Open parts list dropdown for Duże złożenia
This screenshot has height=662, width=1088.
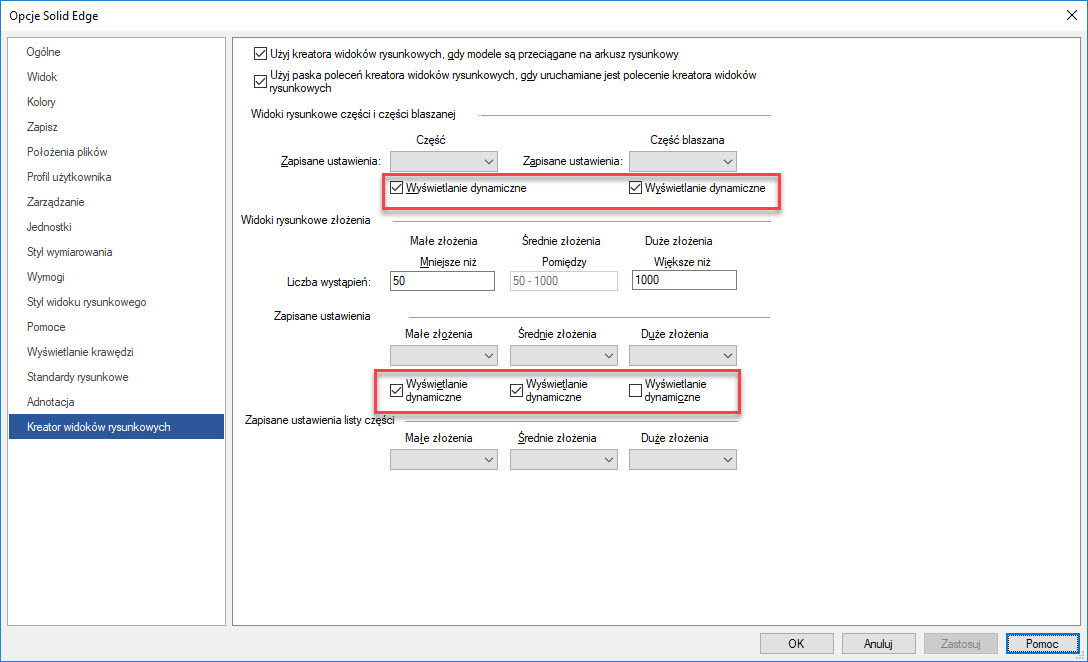pyautogui.click(x=683, y=459)
